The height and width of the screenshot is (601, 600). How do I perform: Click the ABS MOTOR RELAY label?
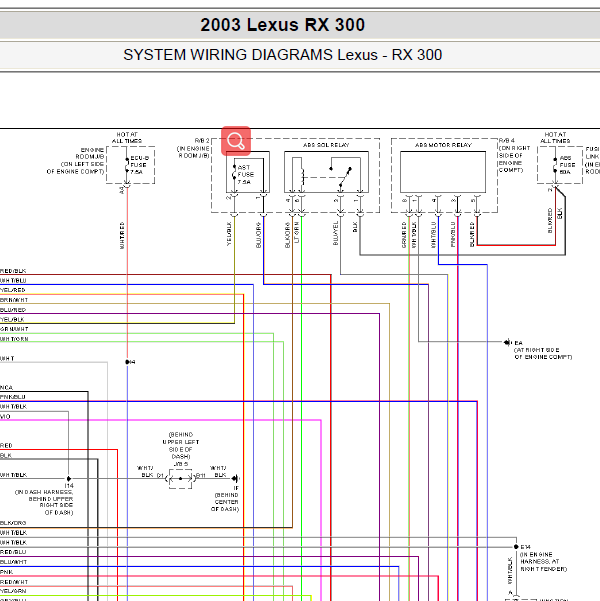click(443, 145)
